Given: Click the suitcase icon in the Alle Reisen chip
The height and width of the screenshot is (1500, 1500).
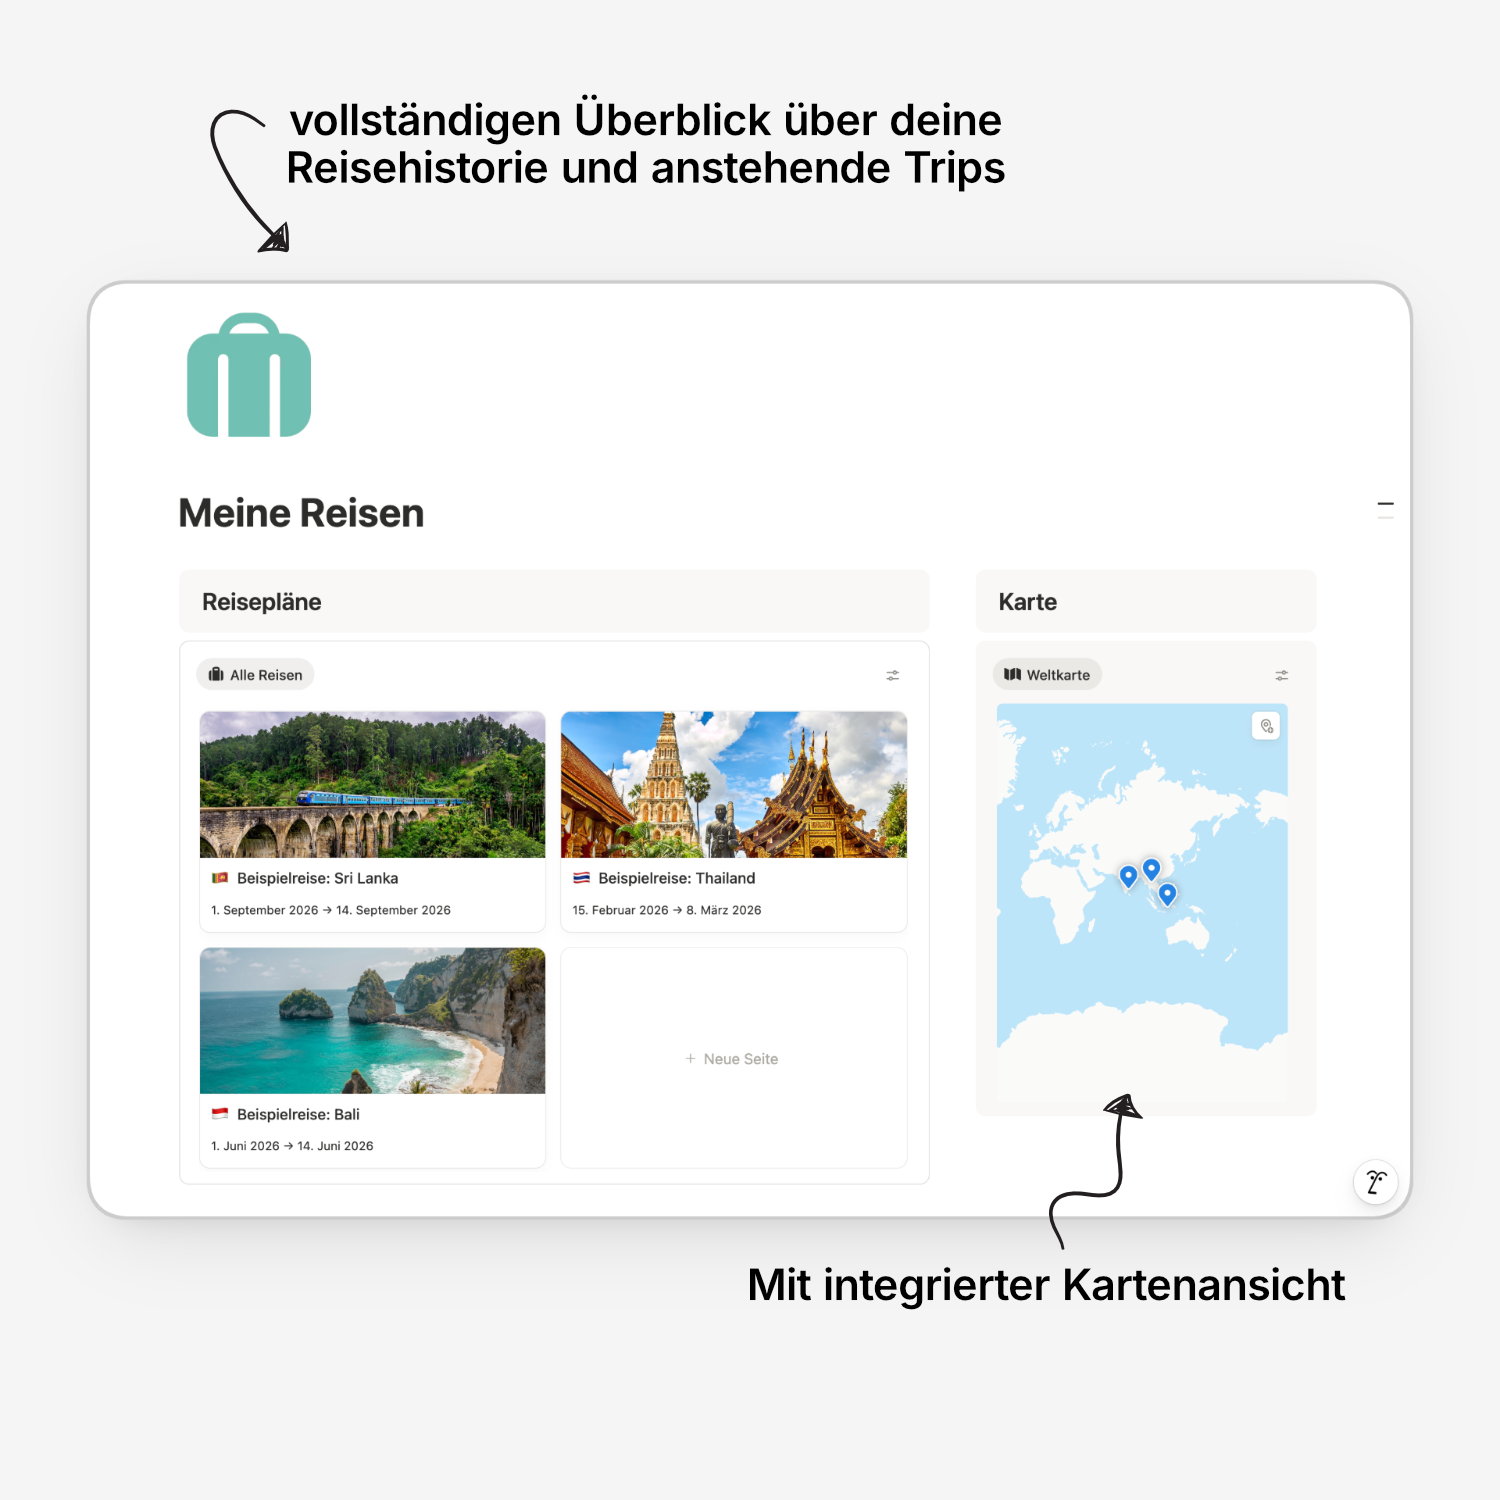Looking at the screenshot, I should pyautogui.click(x=215, y=675).
